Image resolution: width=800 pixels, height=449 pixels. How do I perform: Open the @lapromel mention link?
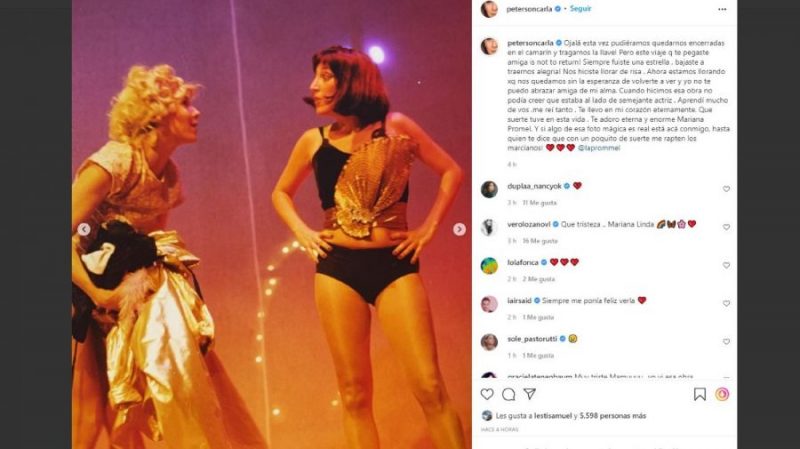pyautogui.click(x=599, y=148)
